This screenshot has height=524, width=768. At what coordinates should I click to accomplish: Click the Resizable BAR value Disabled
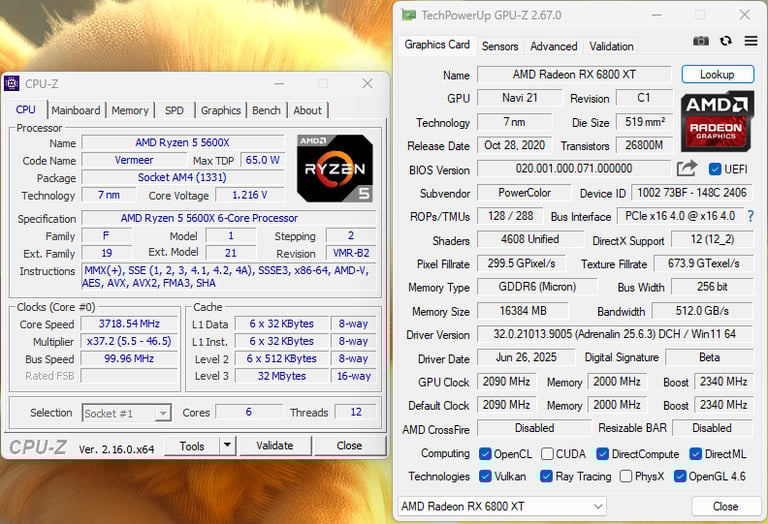pos(712,428)
